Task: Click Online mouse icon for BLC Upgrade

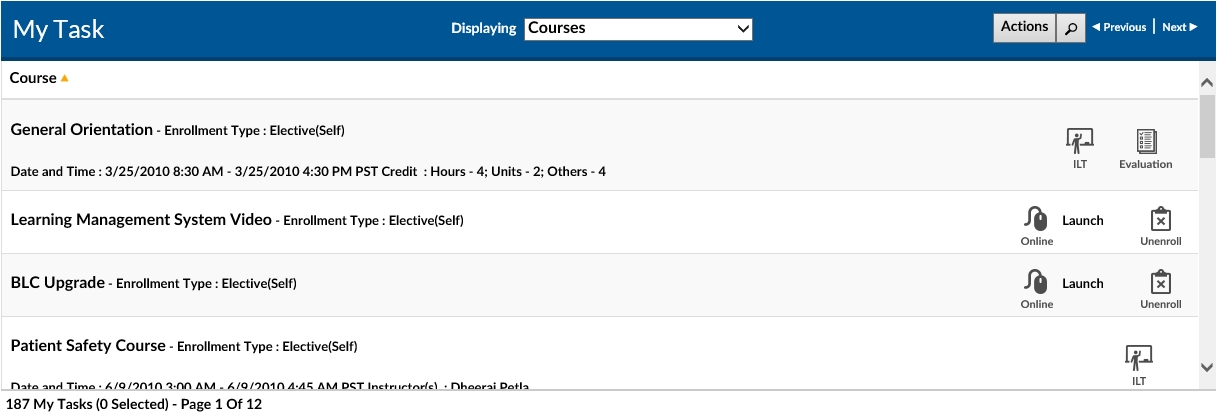Action: [1036, 282]
